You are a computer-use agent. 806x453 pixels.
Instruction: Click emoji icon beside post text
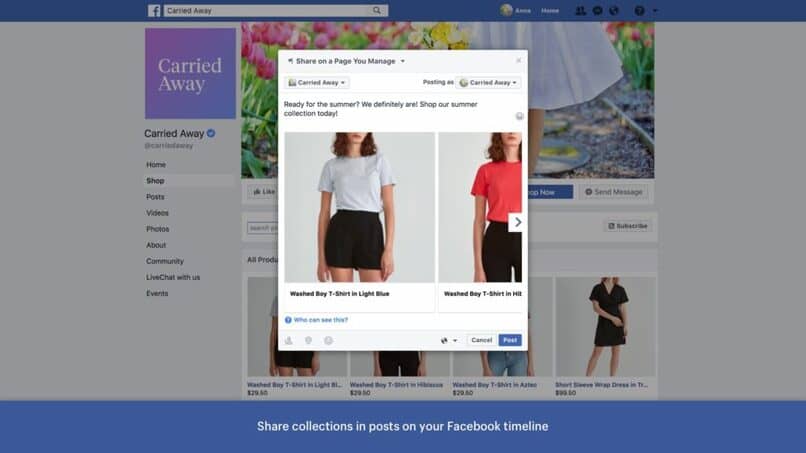click(519, 116)
